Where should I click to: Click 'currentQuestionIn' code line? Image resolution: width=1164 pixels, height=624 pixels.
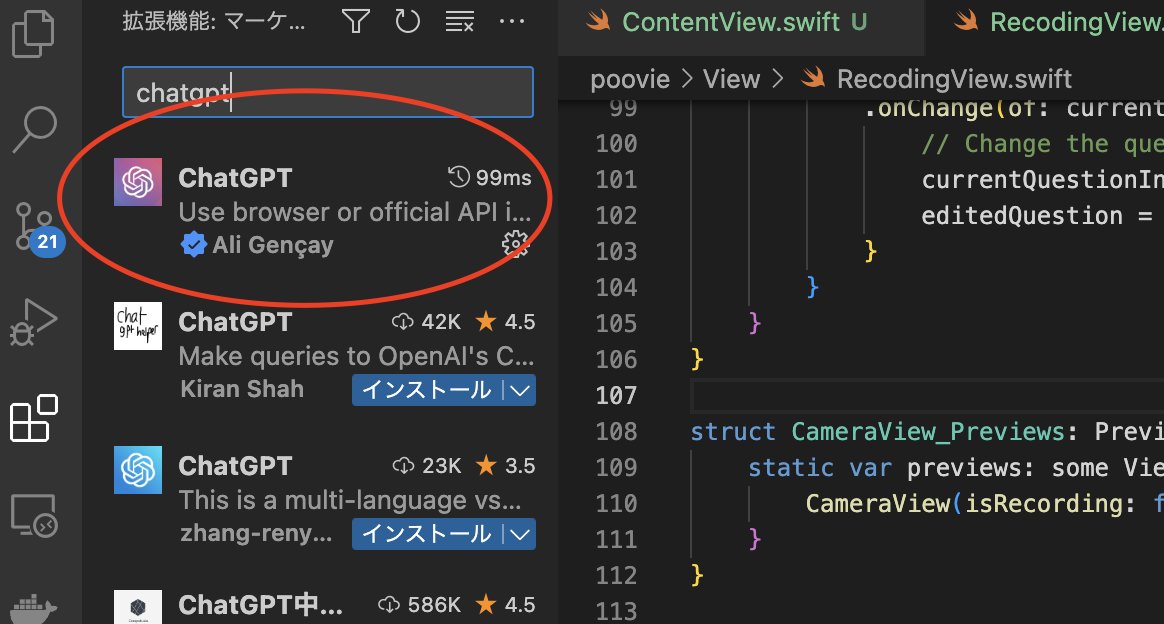1042,179
